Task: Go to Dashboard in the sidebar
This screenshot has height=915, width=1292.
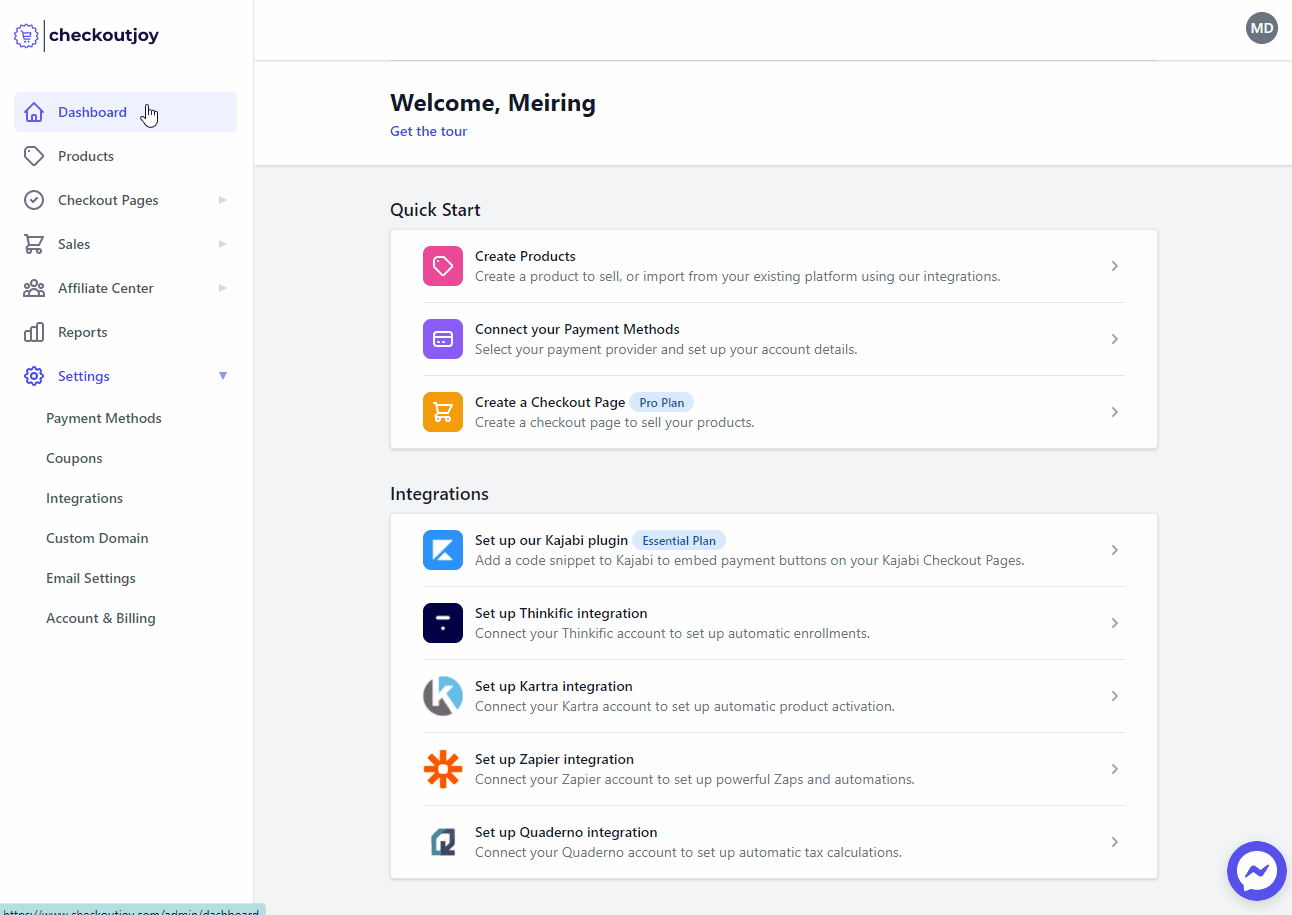Action: click(x=125, y=112)
